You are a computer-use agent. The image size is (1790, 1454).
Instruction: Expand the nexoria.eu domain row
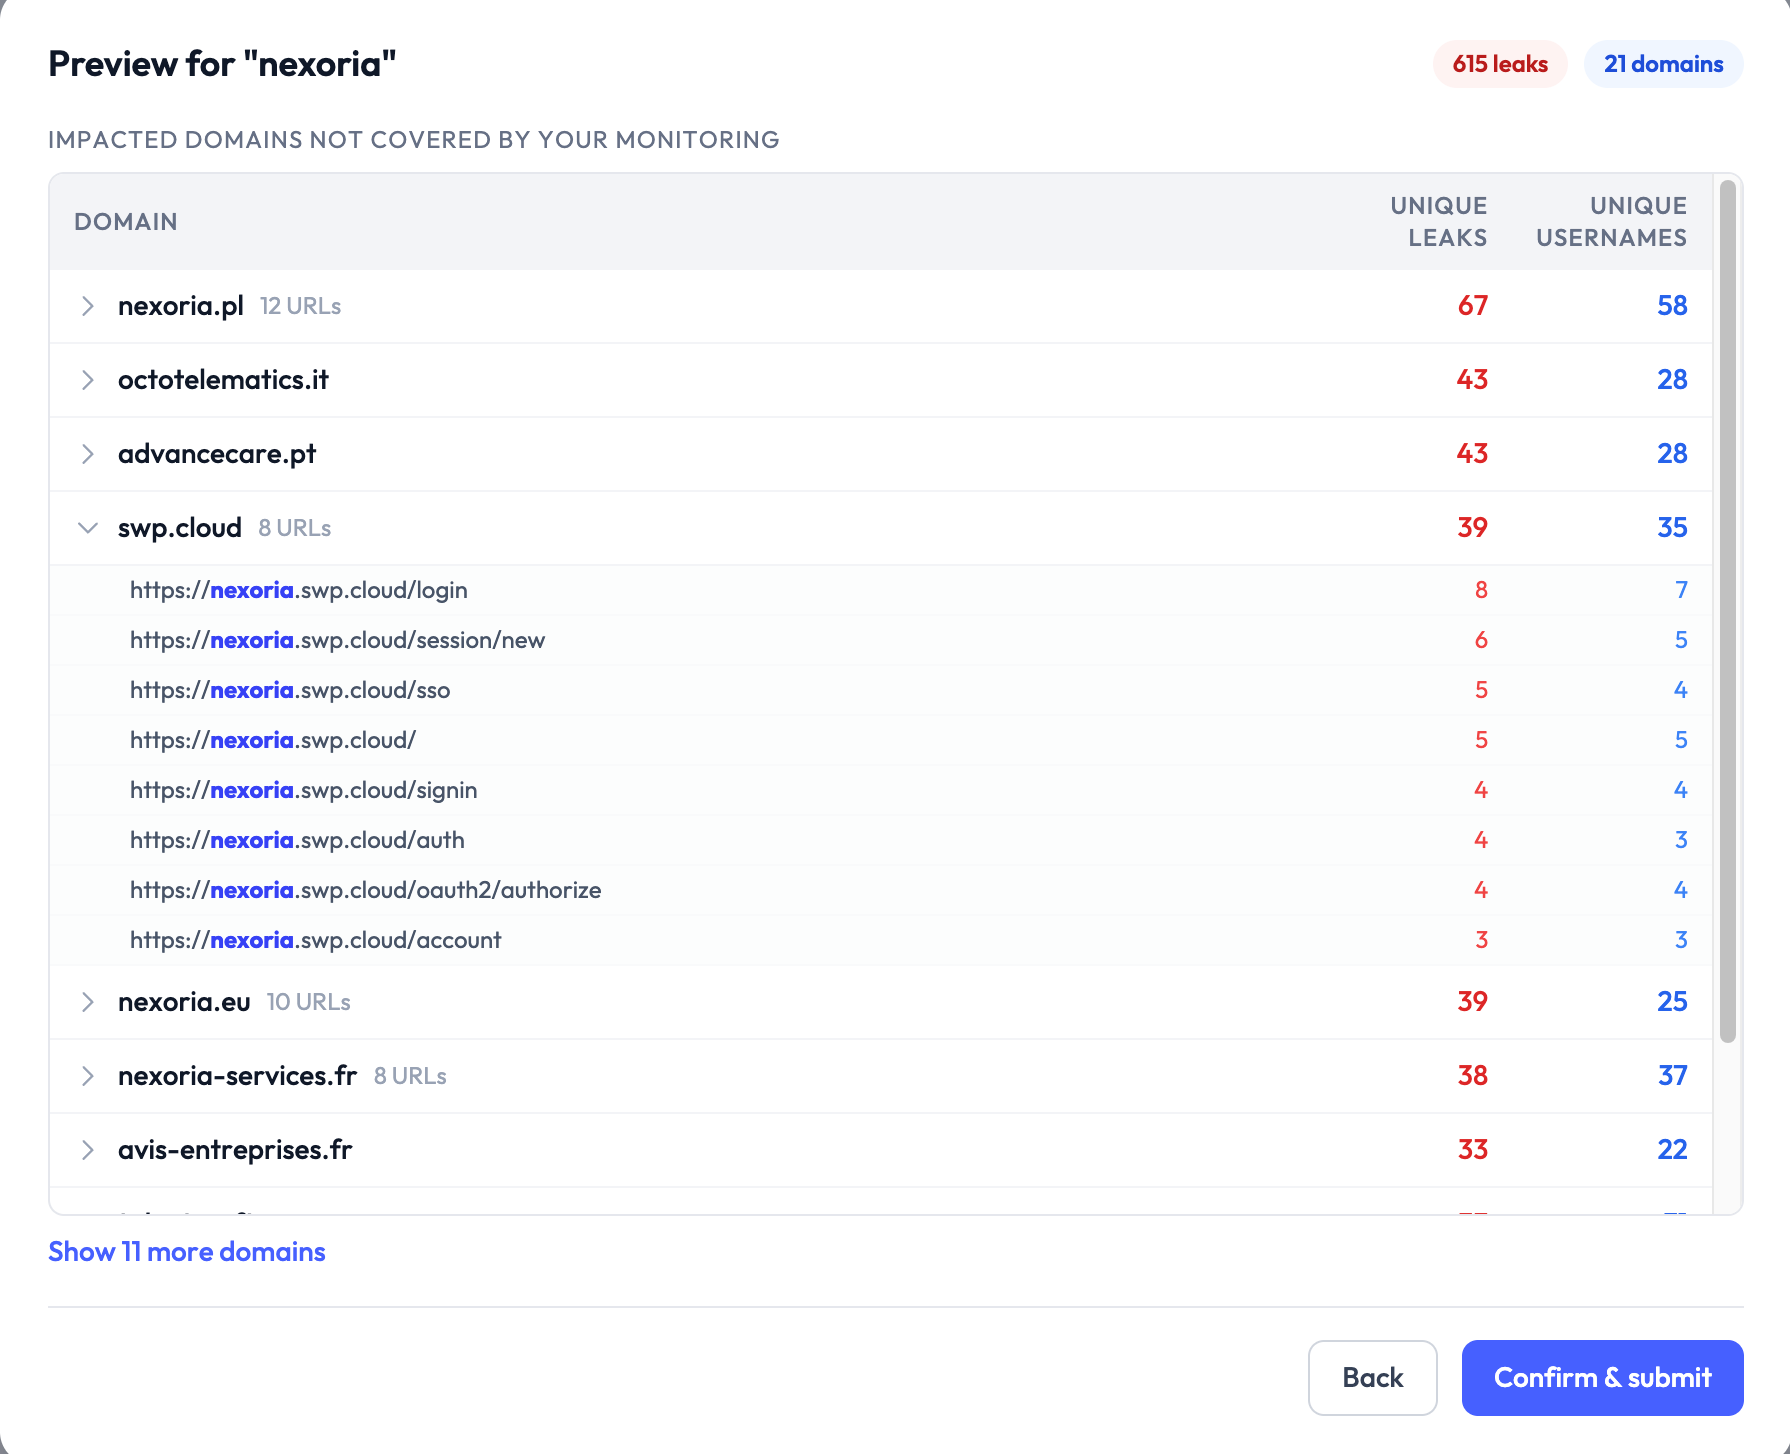click(88, 1001)
